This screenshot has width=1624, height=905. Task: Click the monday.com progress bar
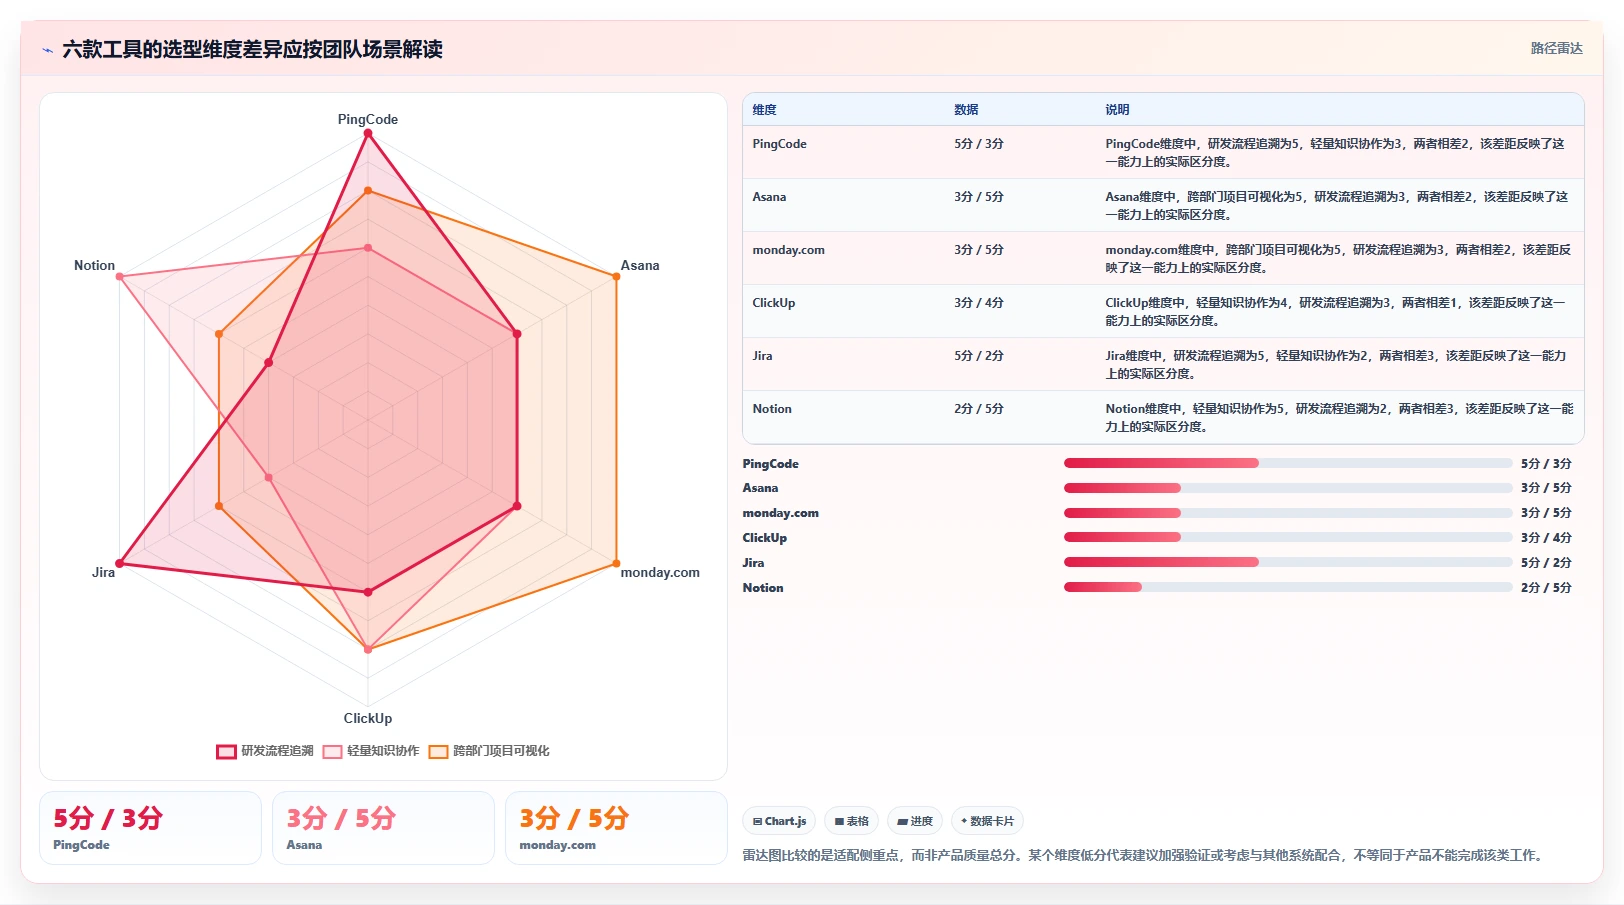(1288, 513)
